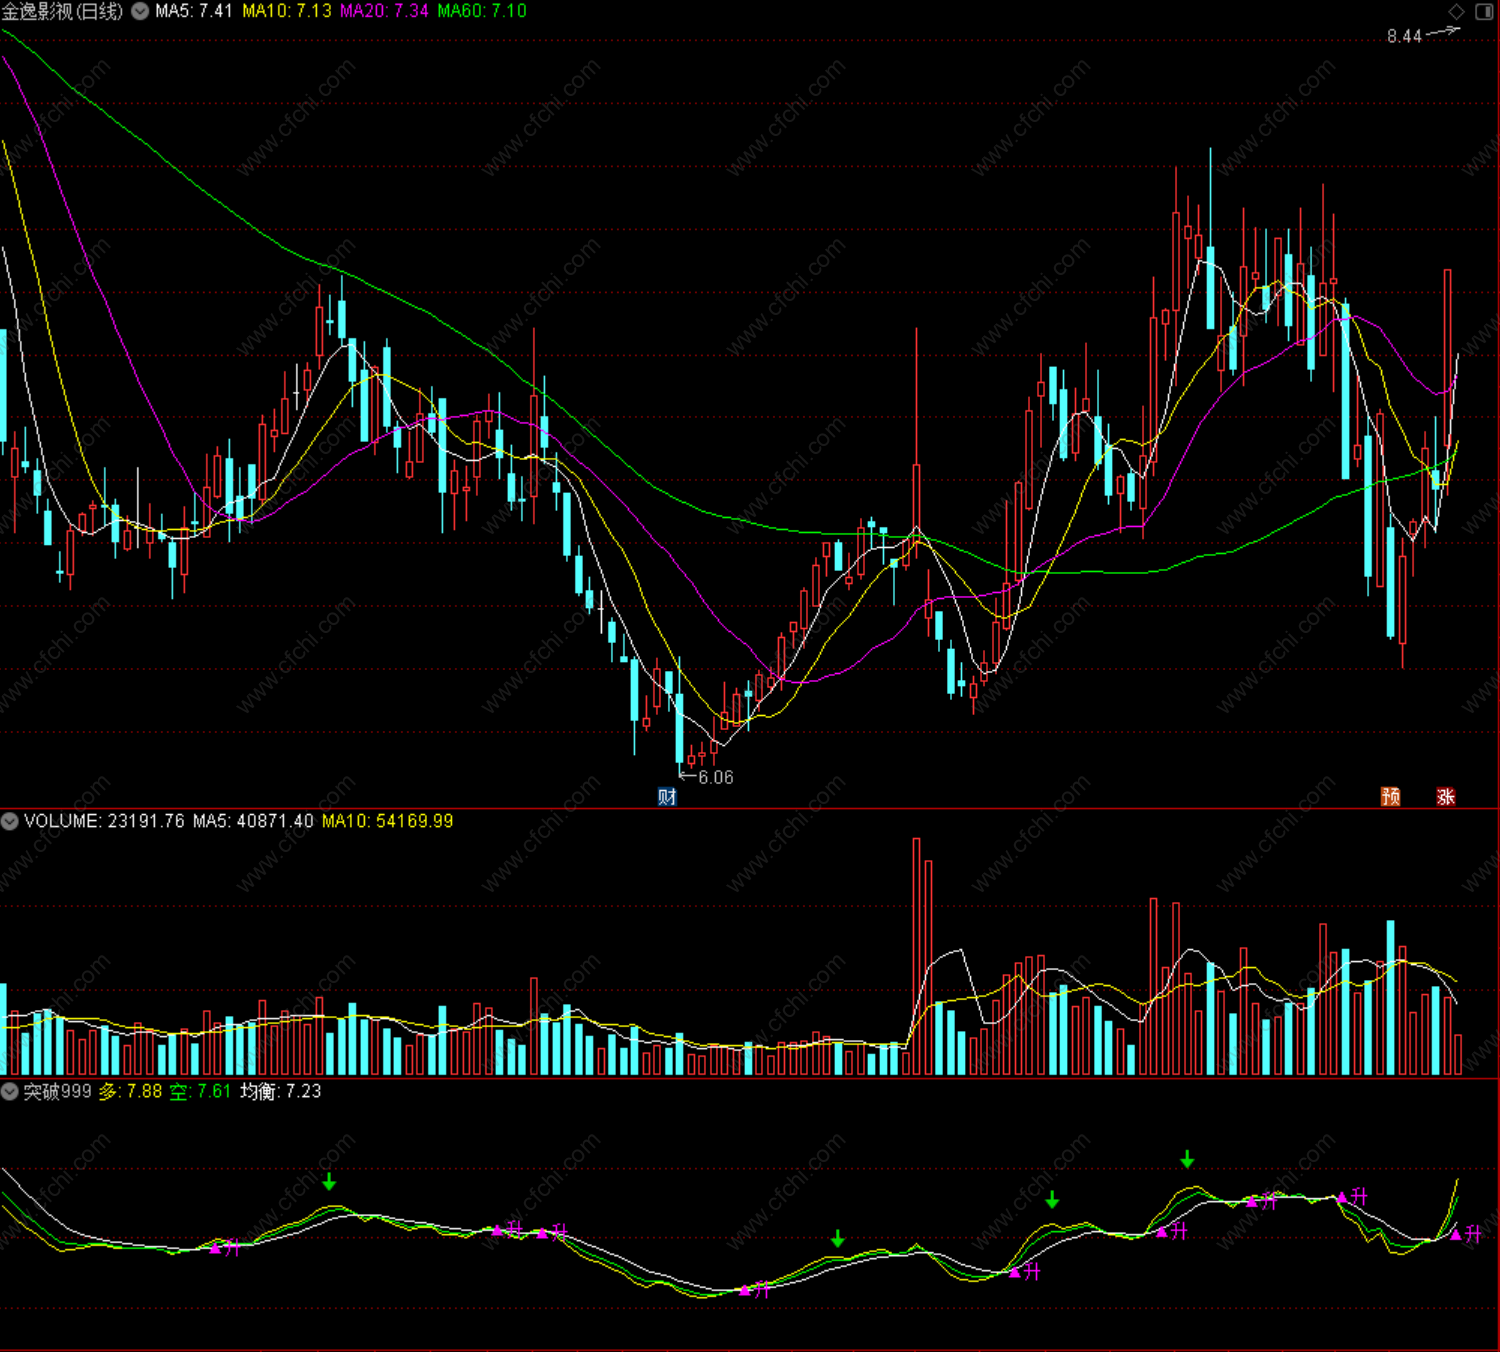Screen dimensions: 1500x1352
Task: Click the tallest red volume bar
Action: 917,956
